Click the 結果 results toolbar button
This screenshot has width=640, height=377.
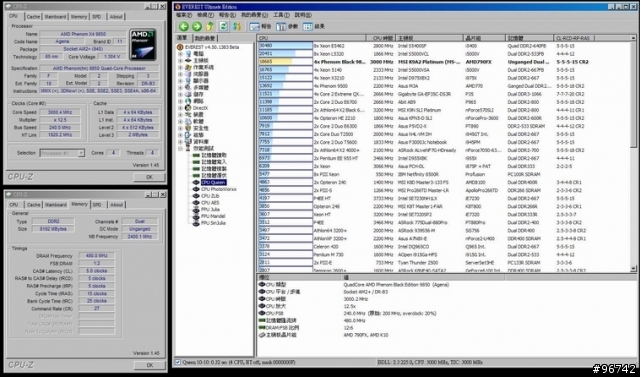point(314,27)
